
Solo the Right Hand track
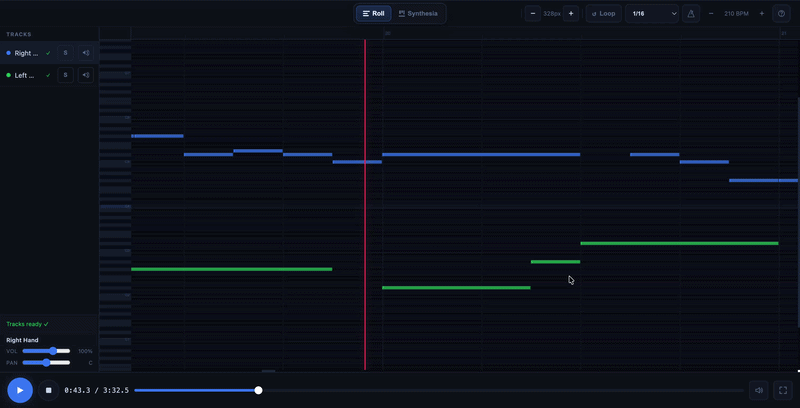click(x=65, y=53)
